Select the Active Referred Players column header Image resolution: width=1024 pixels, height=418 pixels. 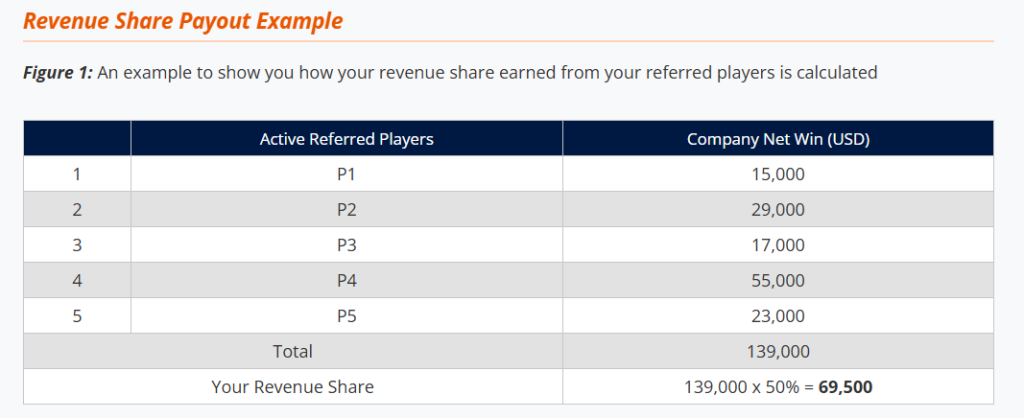(x=346, y=139)
